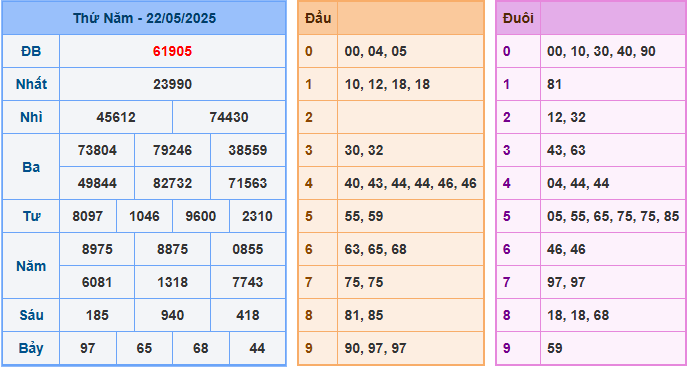Click Đuôi row values 12, 32
689x368 pixels.
pos(566,117)
